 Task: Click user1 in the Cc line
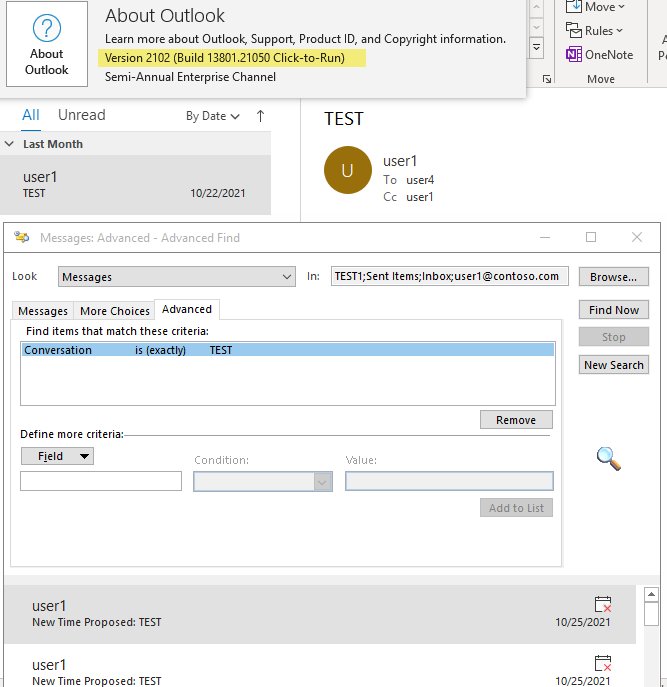420,197
